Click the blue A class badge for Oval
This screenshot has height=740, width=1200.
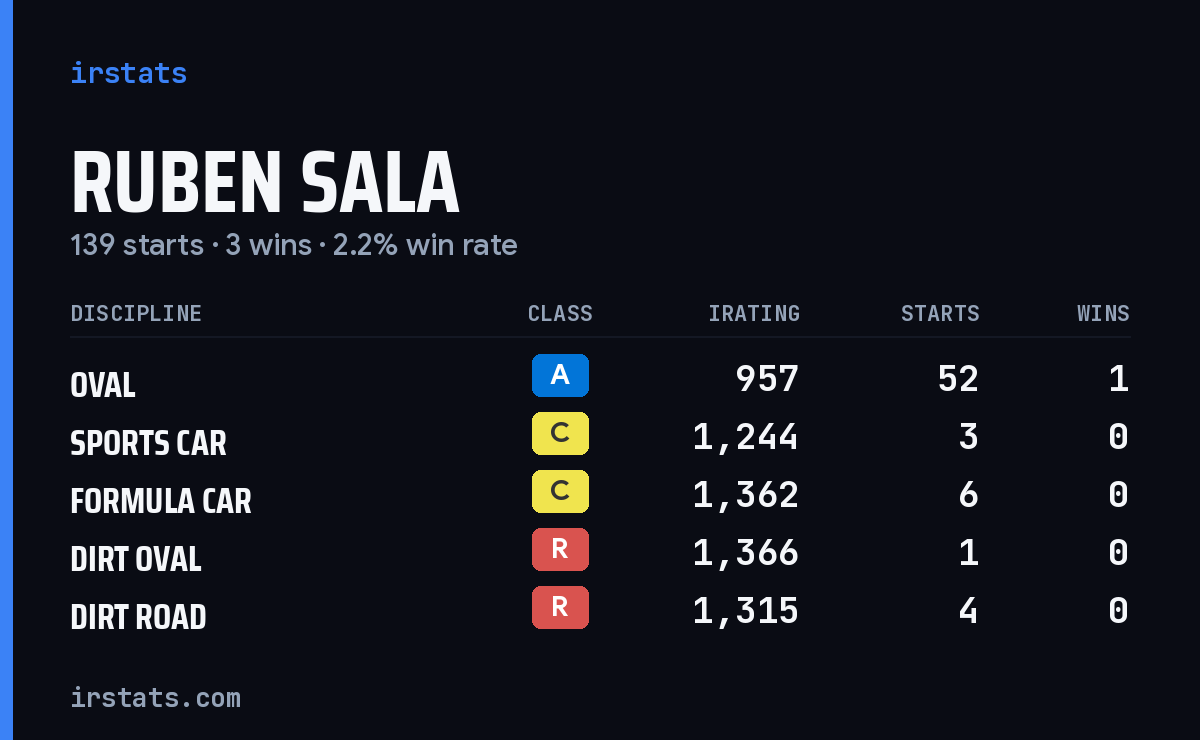[x=560, y=375]
